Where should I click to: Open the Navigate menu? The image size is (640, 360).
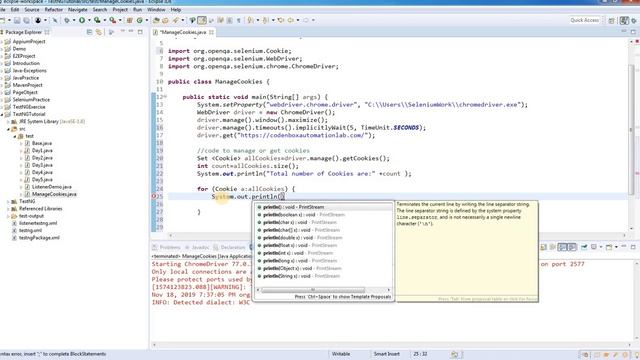[x=78, y=9]
